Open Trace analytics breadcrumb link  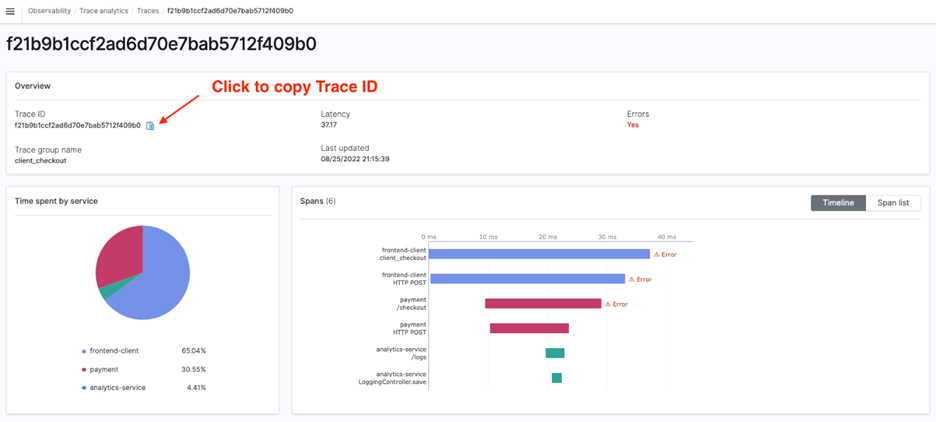pyautogui.click(x=104, y=11)
